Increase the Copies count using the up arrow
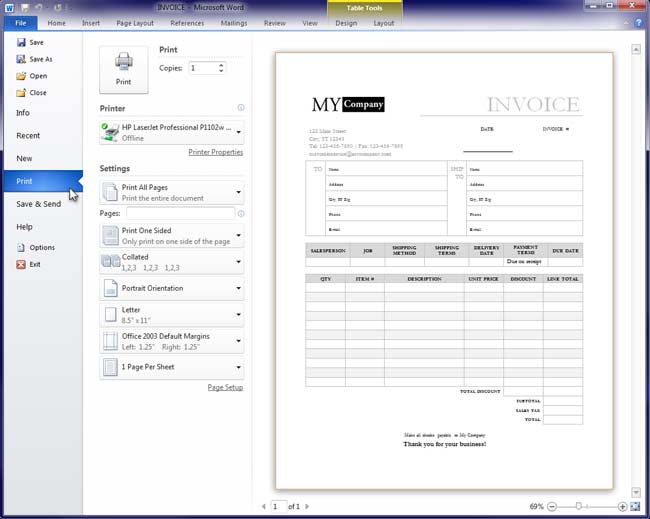650x519 pixels. click(x=221, y=65)
